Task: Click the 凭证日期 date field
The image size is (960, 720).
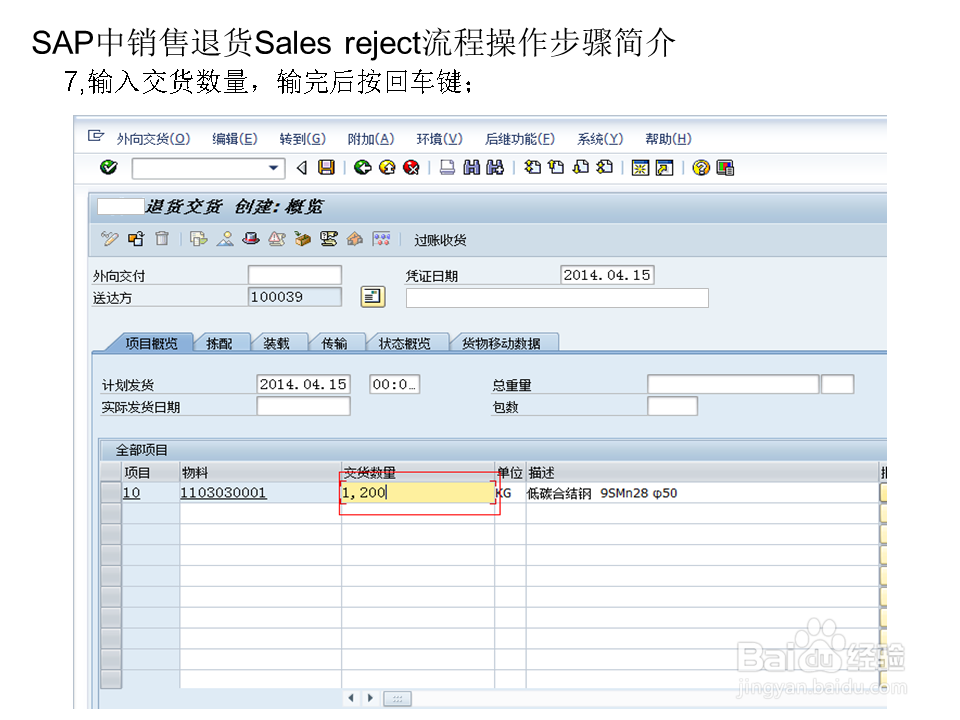Action: coord(607,275)
